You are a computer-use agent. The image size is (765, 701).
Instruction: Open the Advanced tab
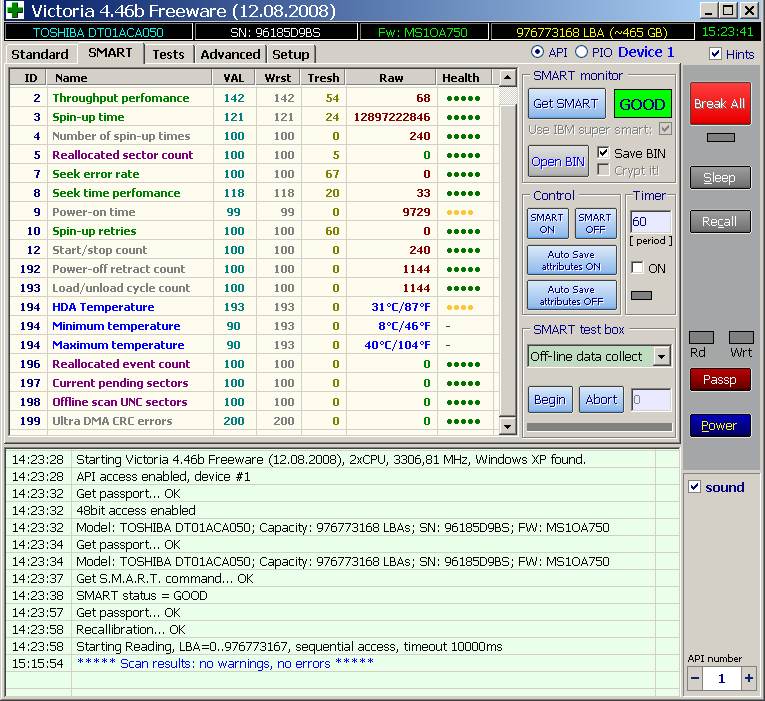230,54
